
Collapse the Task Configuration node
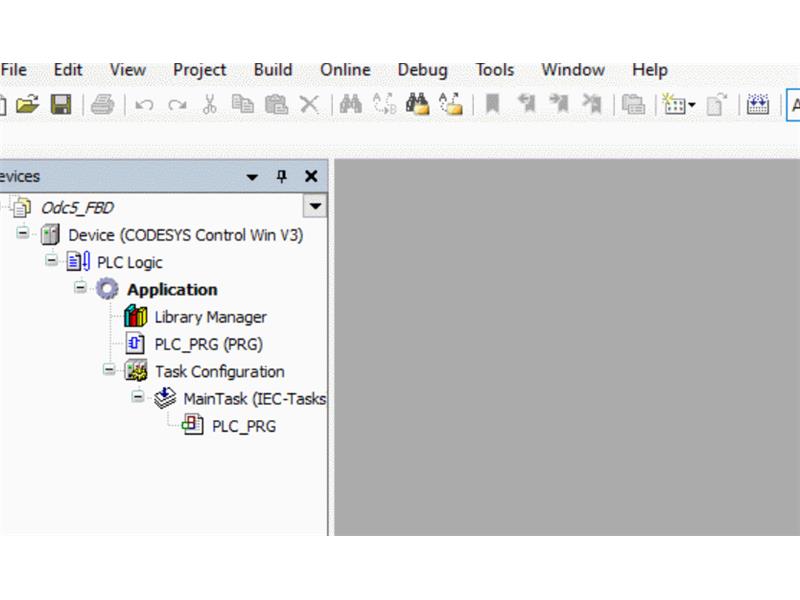(109, 369)
